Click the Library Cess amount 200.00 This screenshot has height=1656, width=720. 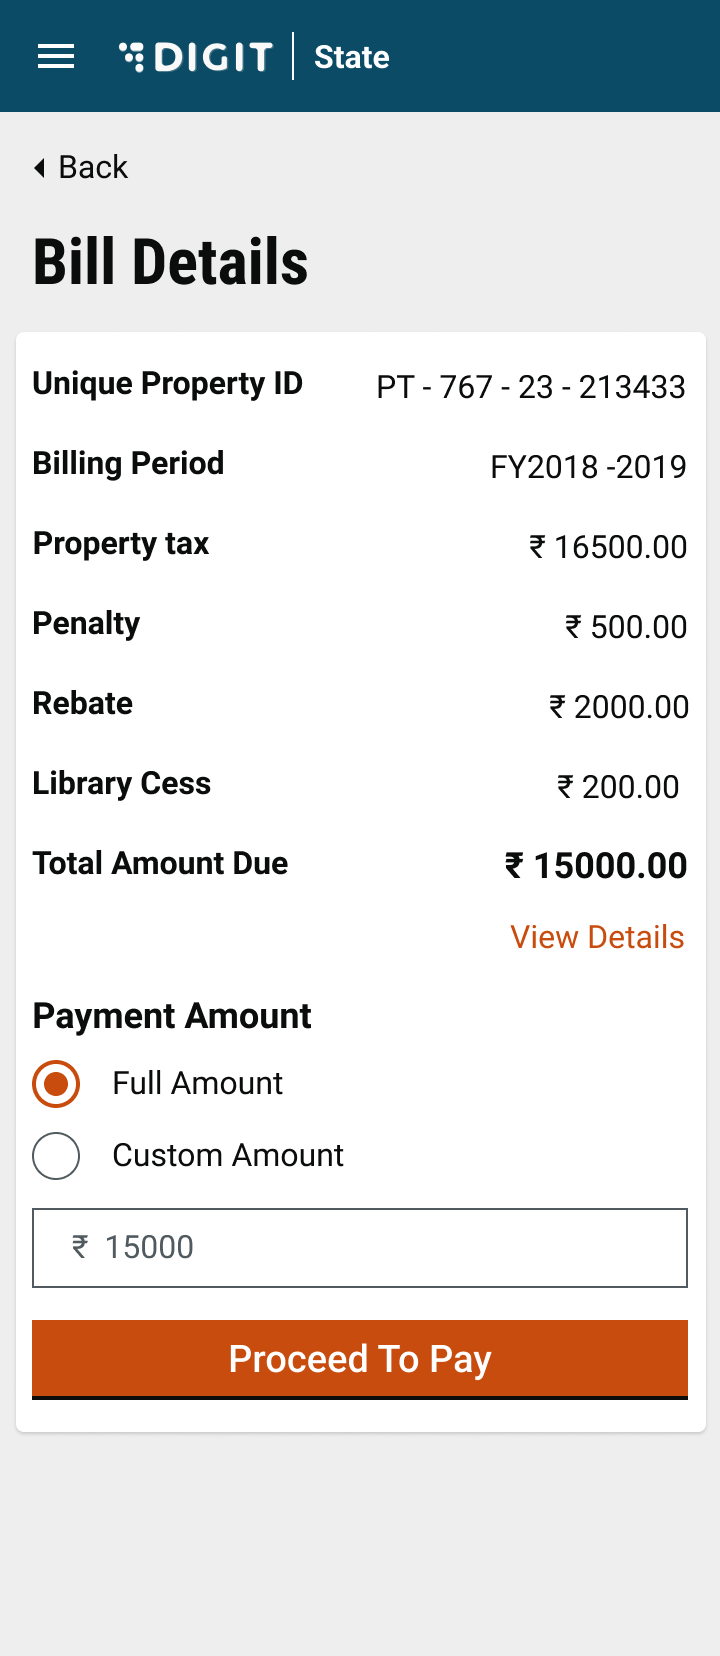click(x=618, y=787)
